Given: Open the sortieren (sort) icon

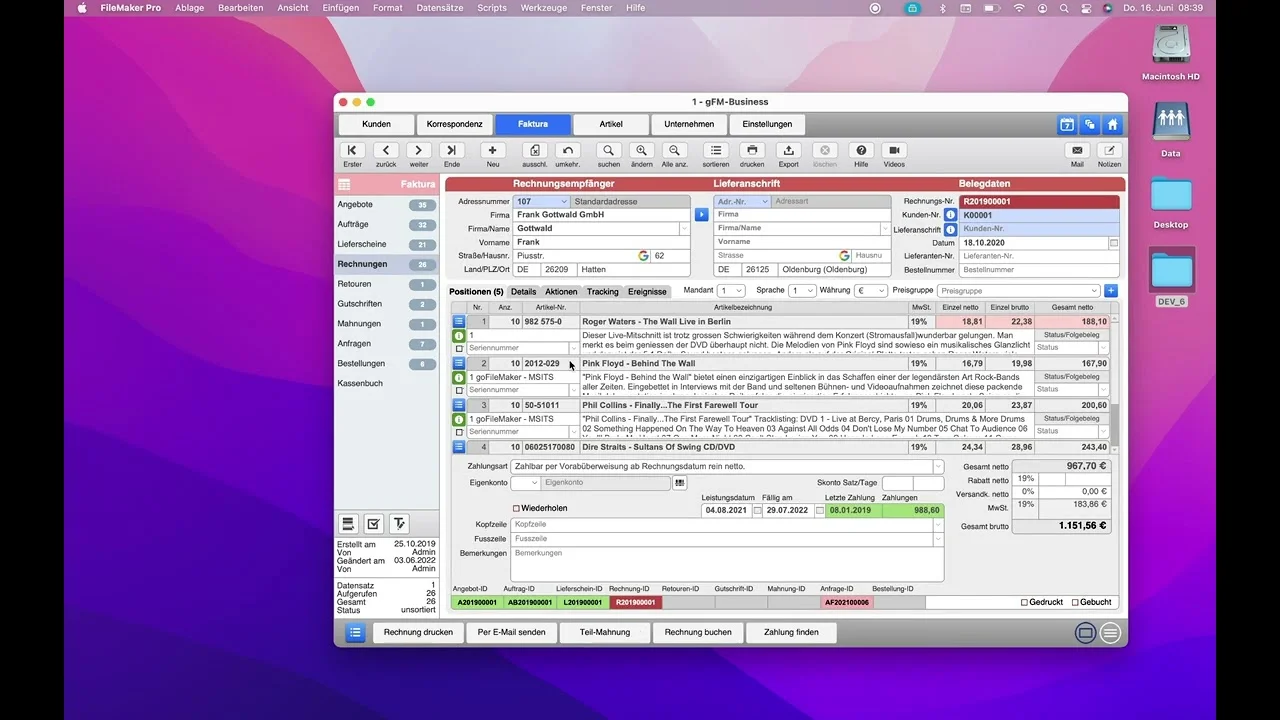Looking at the screenshot, I should pyautogui.click(x=716, y=150).
